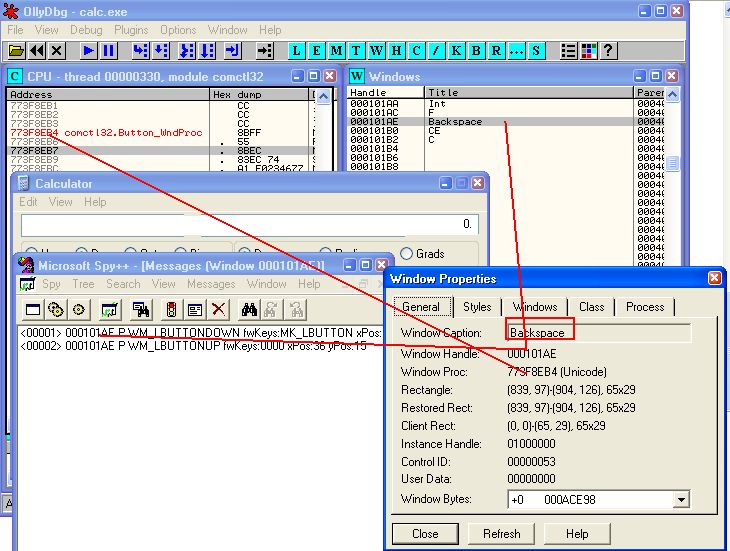Image resolution: width=730 pixels, height=551 pixels.
Task: Click the Step into toolbar icon
Action: pos(140,50)
